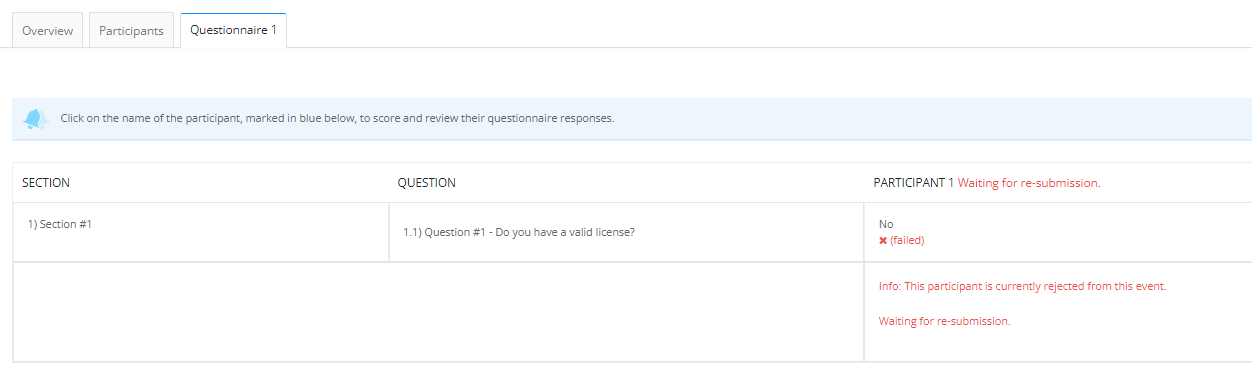Click Question #1 about valid license

coord(519,232)
